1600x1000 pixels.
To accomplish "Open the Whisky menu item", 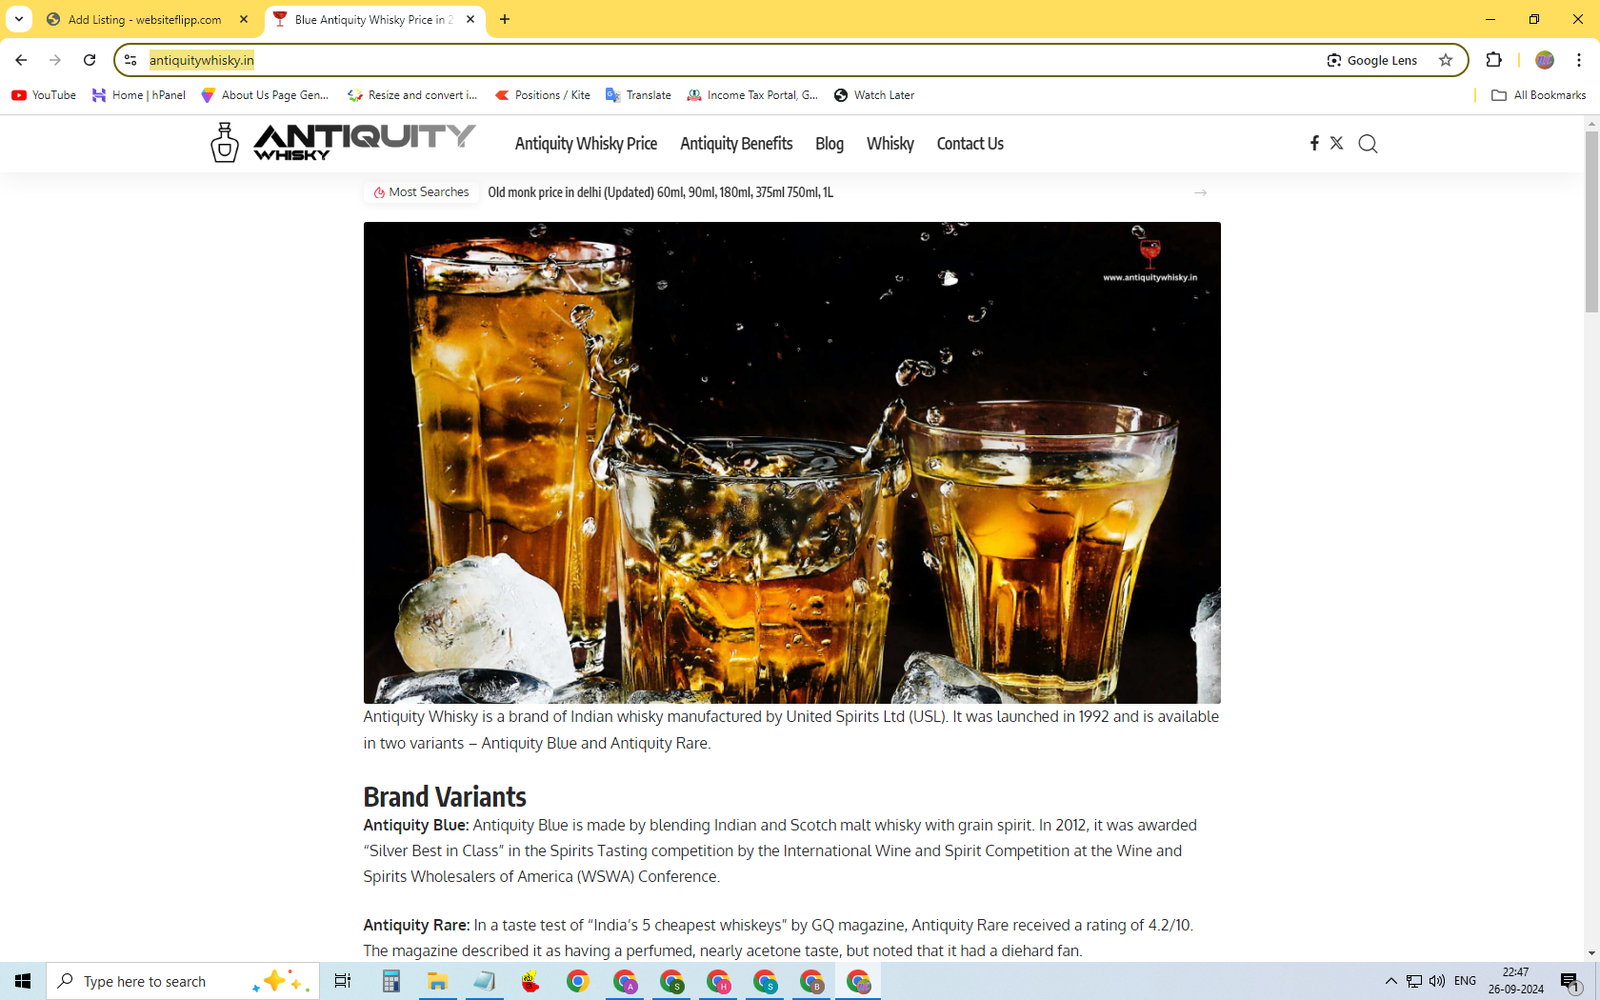I will (890, 143).
